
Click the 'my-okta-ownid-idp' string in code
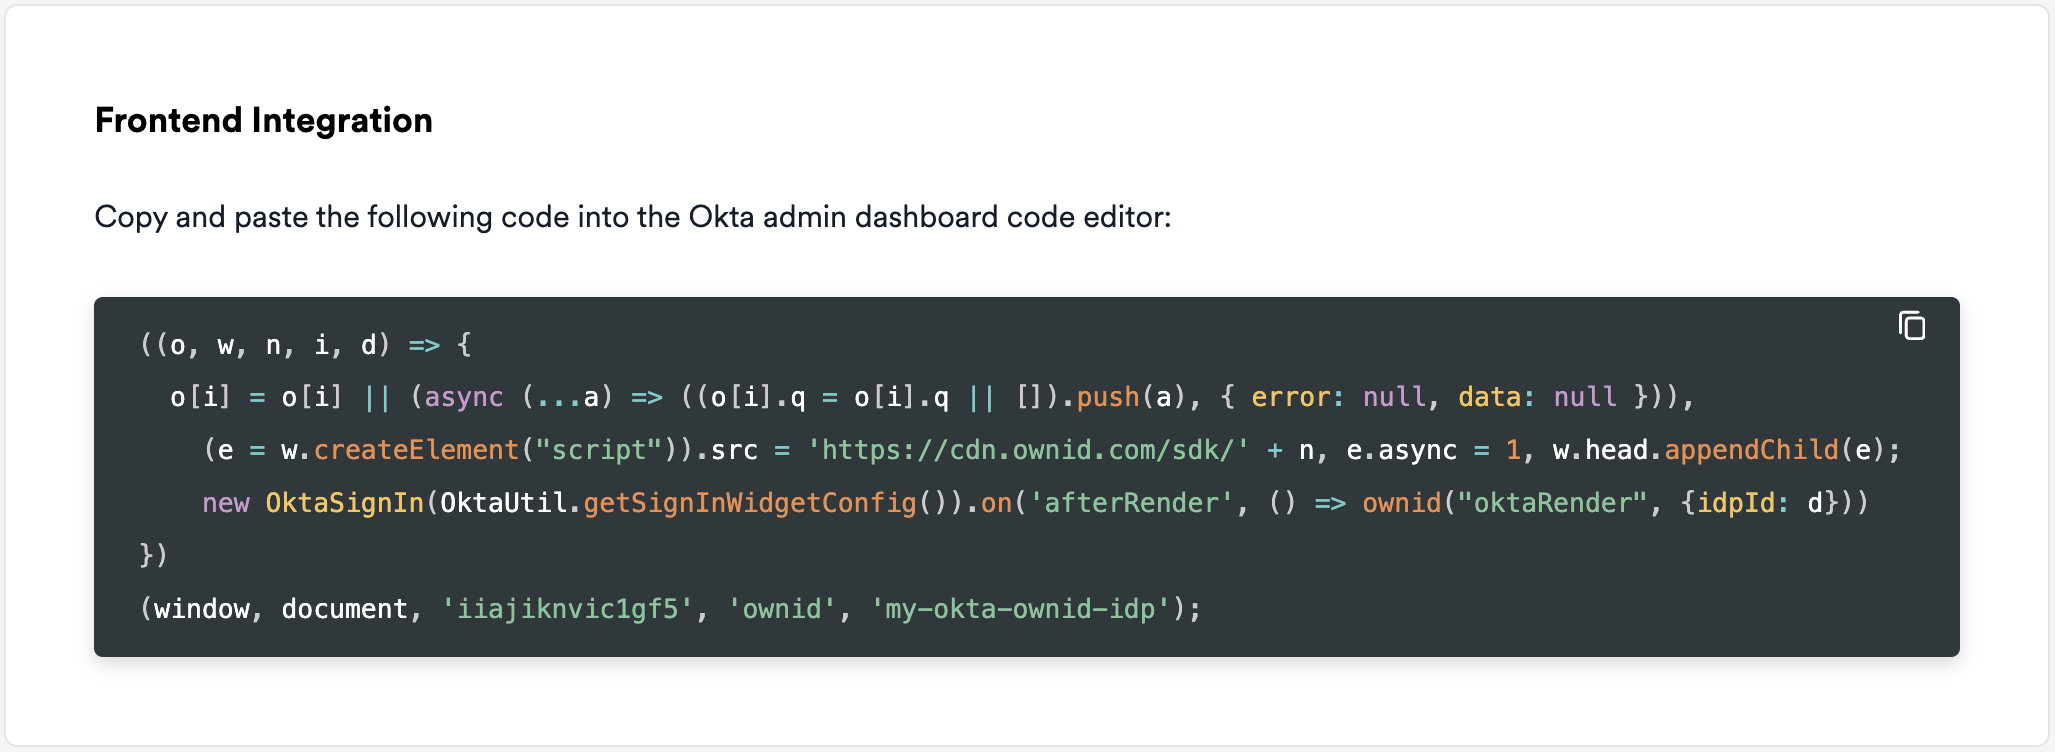click(x=1020, y=609)
